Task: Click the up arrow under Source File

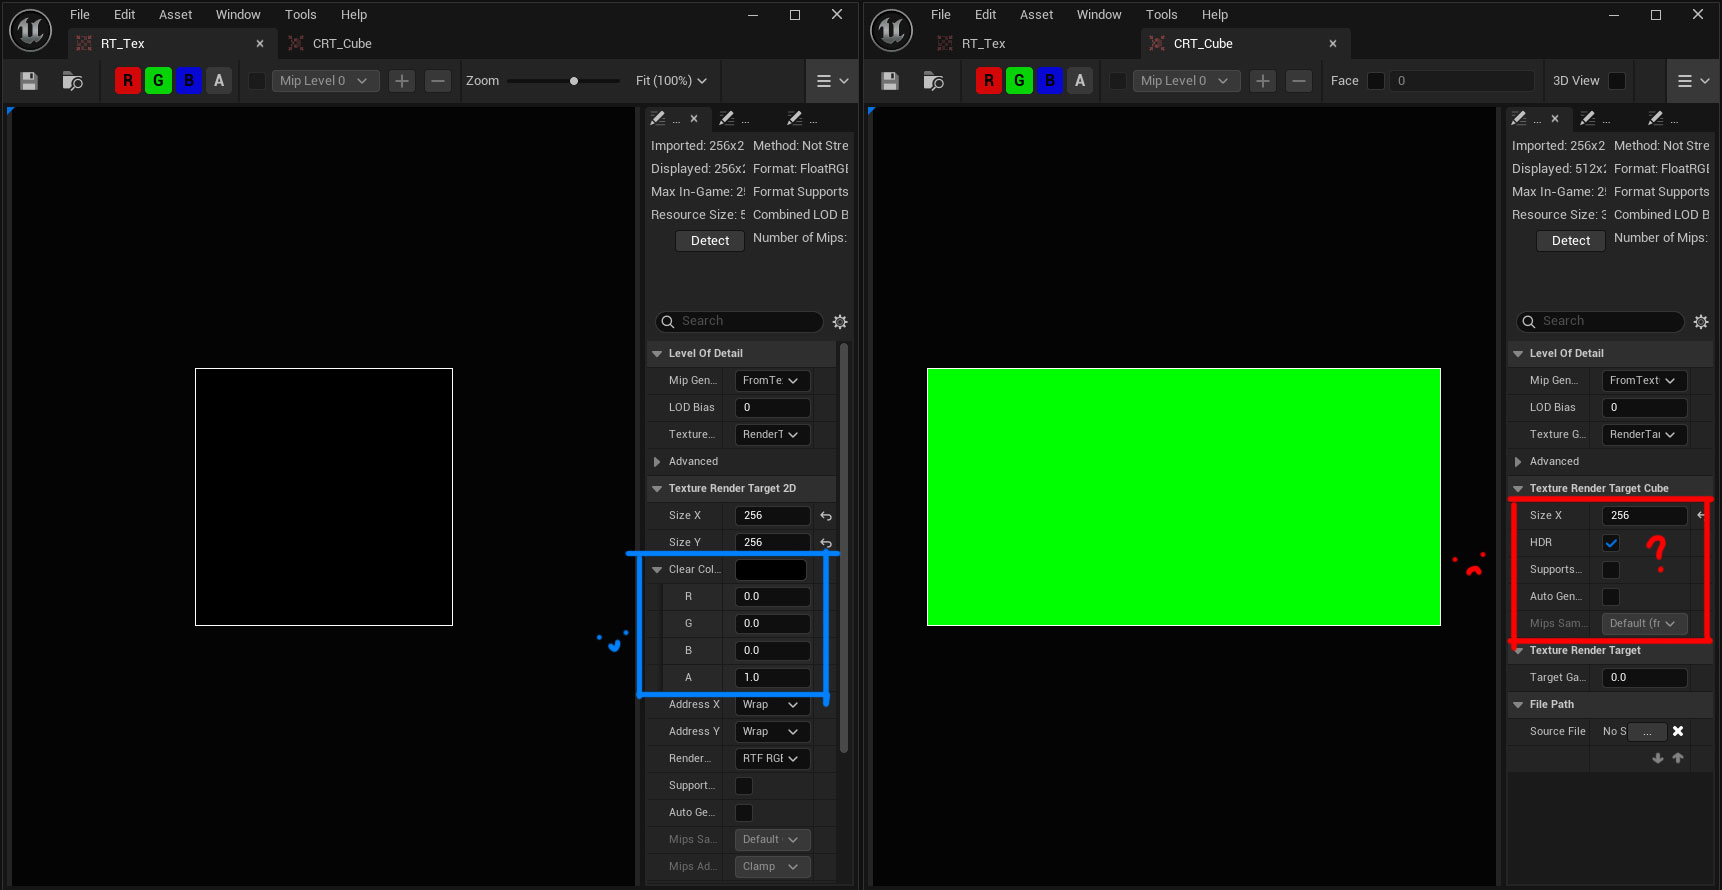Action: point(1678,758)
